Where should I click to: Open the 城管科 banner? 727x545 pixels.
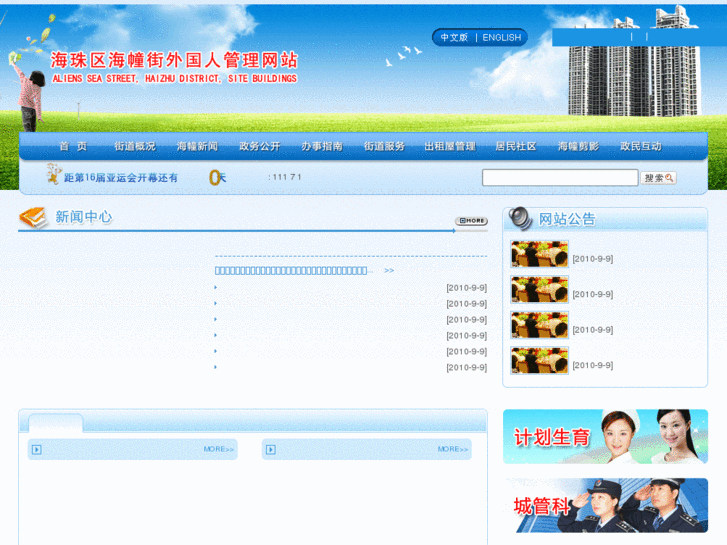click(606, 505)
